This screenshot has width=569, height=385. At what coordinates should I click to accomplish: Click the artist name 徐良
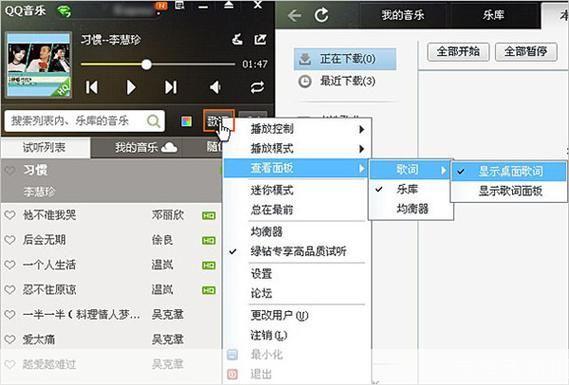pyautogui.click(x=162, y=240)
